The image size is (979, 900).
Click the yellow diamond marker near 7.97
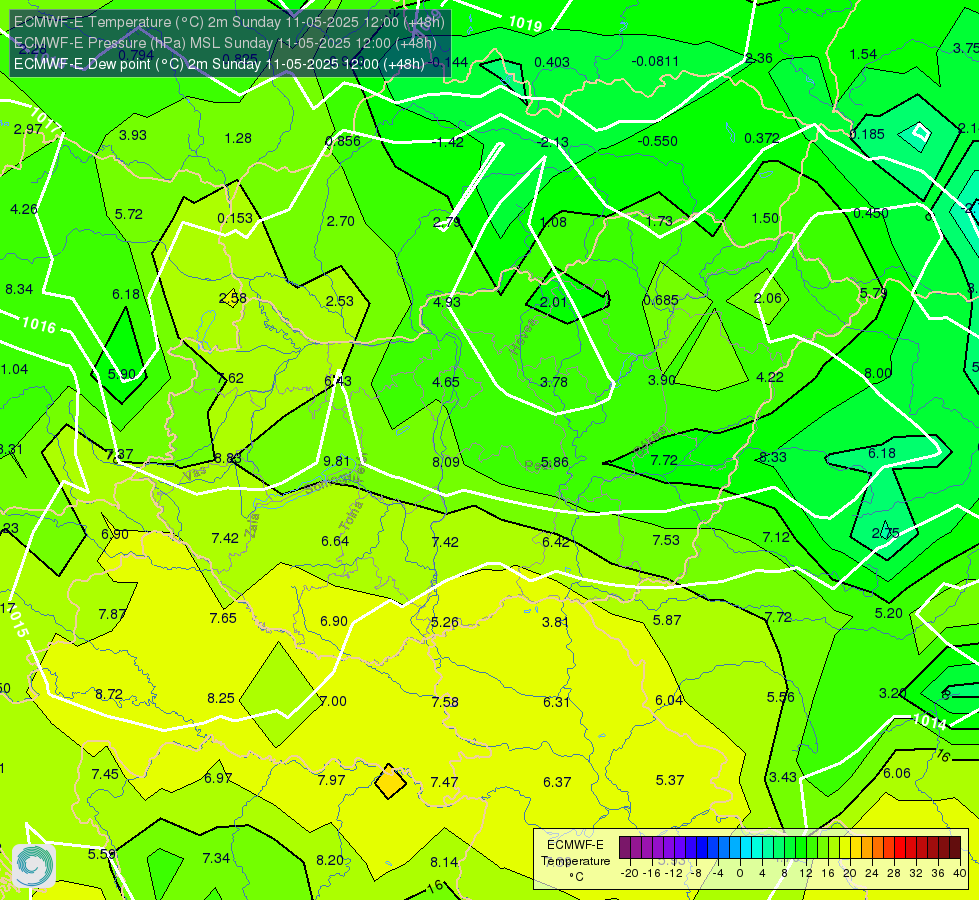pos(390,781)
